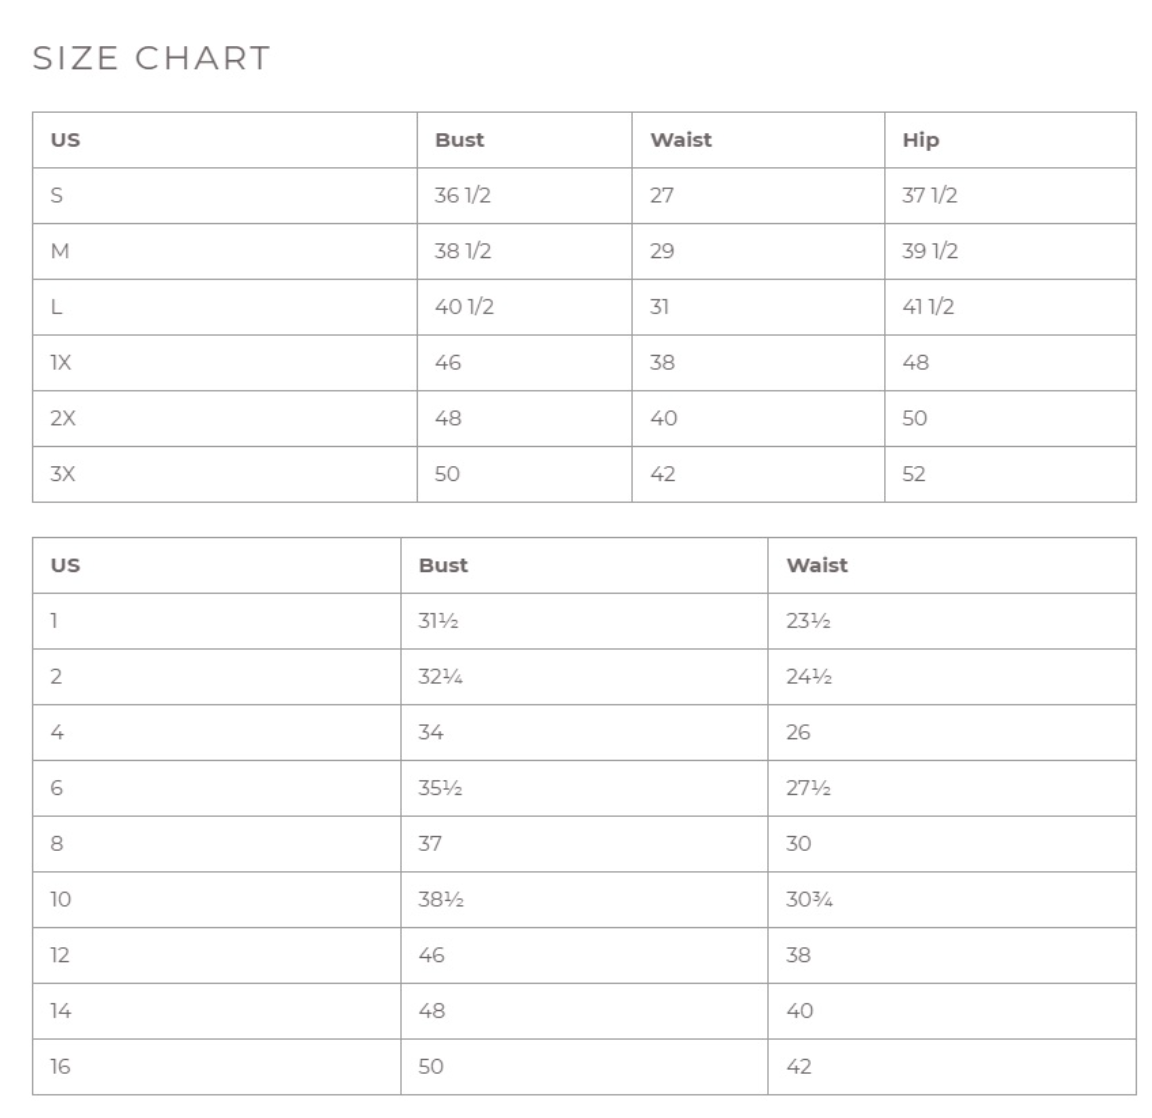
Task: Select the 41 1/2 hip measurement
Action: [928, 307]
